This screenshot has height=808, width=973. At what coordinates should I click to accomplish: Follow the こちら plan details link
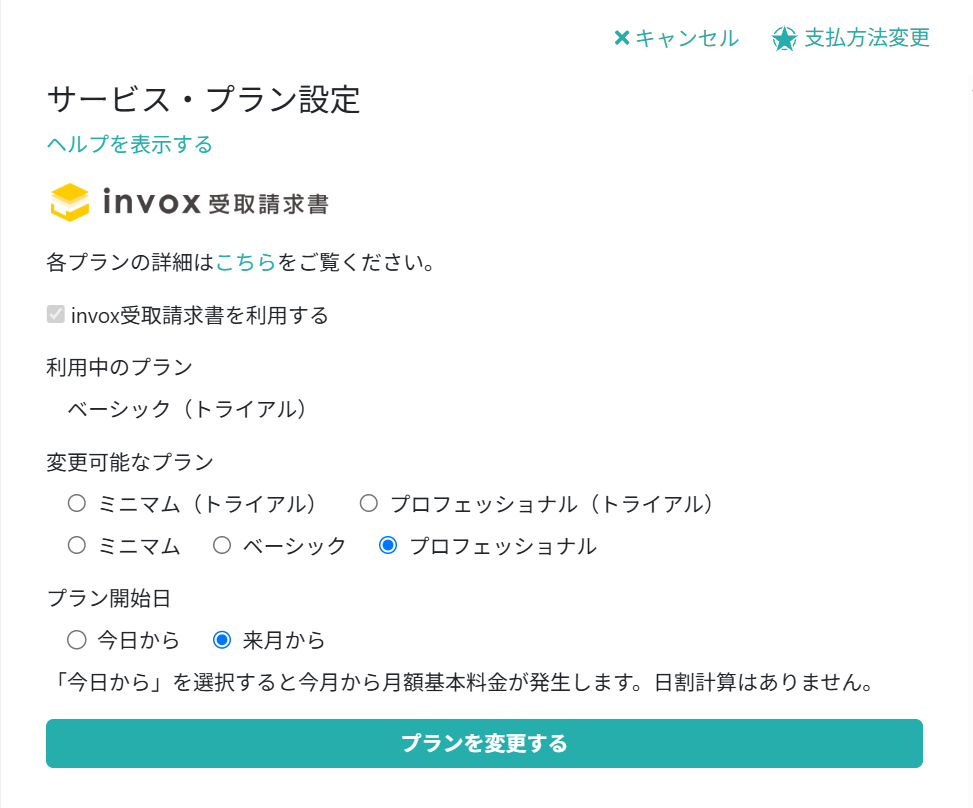(x=246, y=262)
